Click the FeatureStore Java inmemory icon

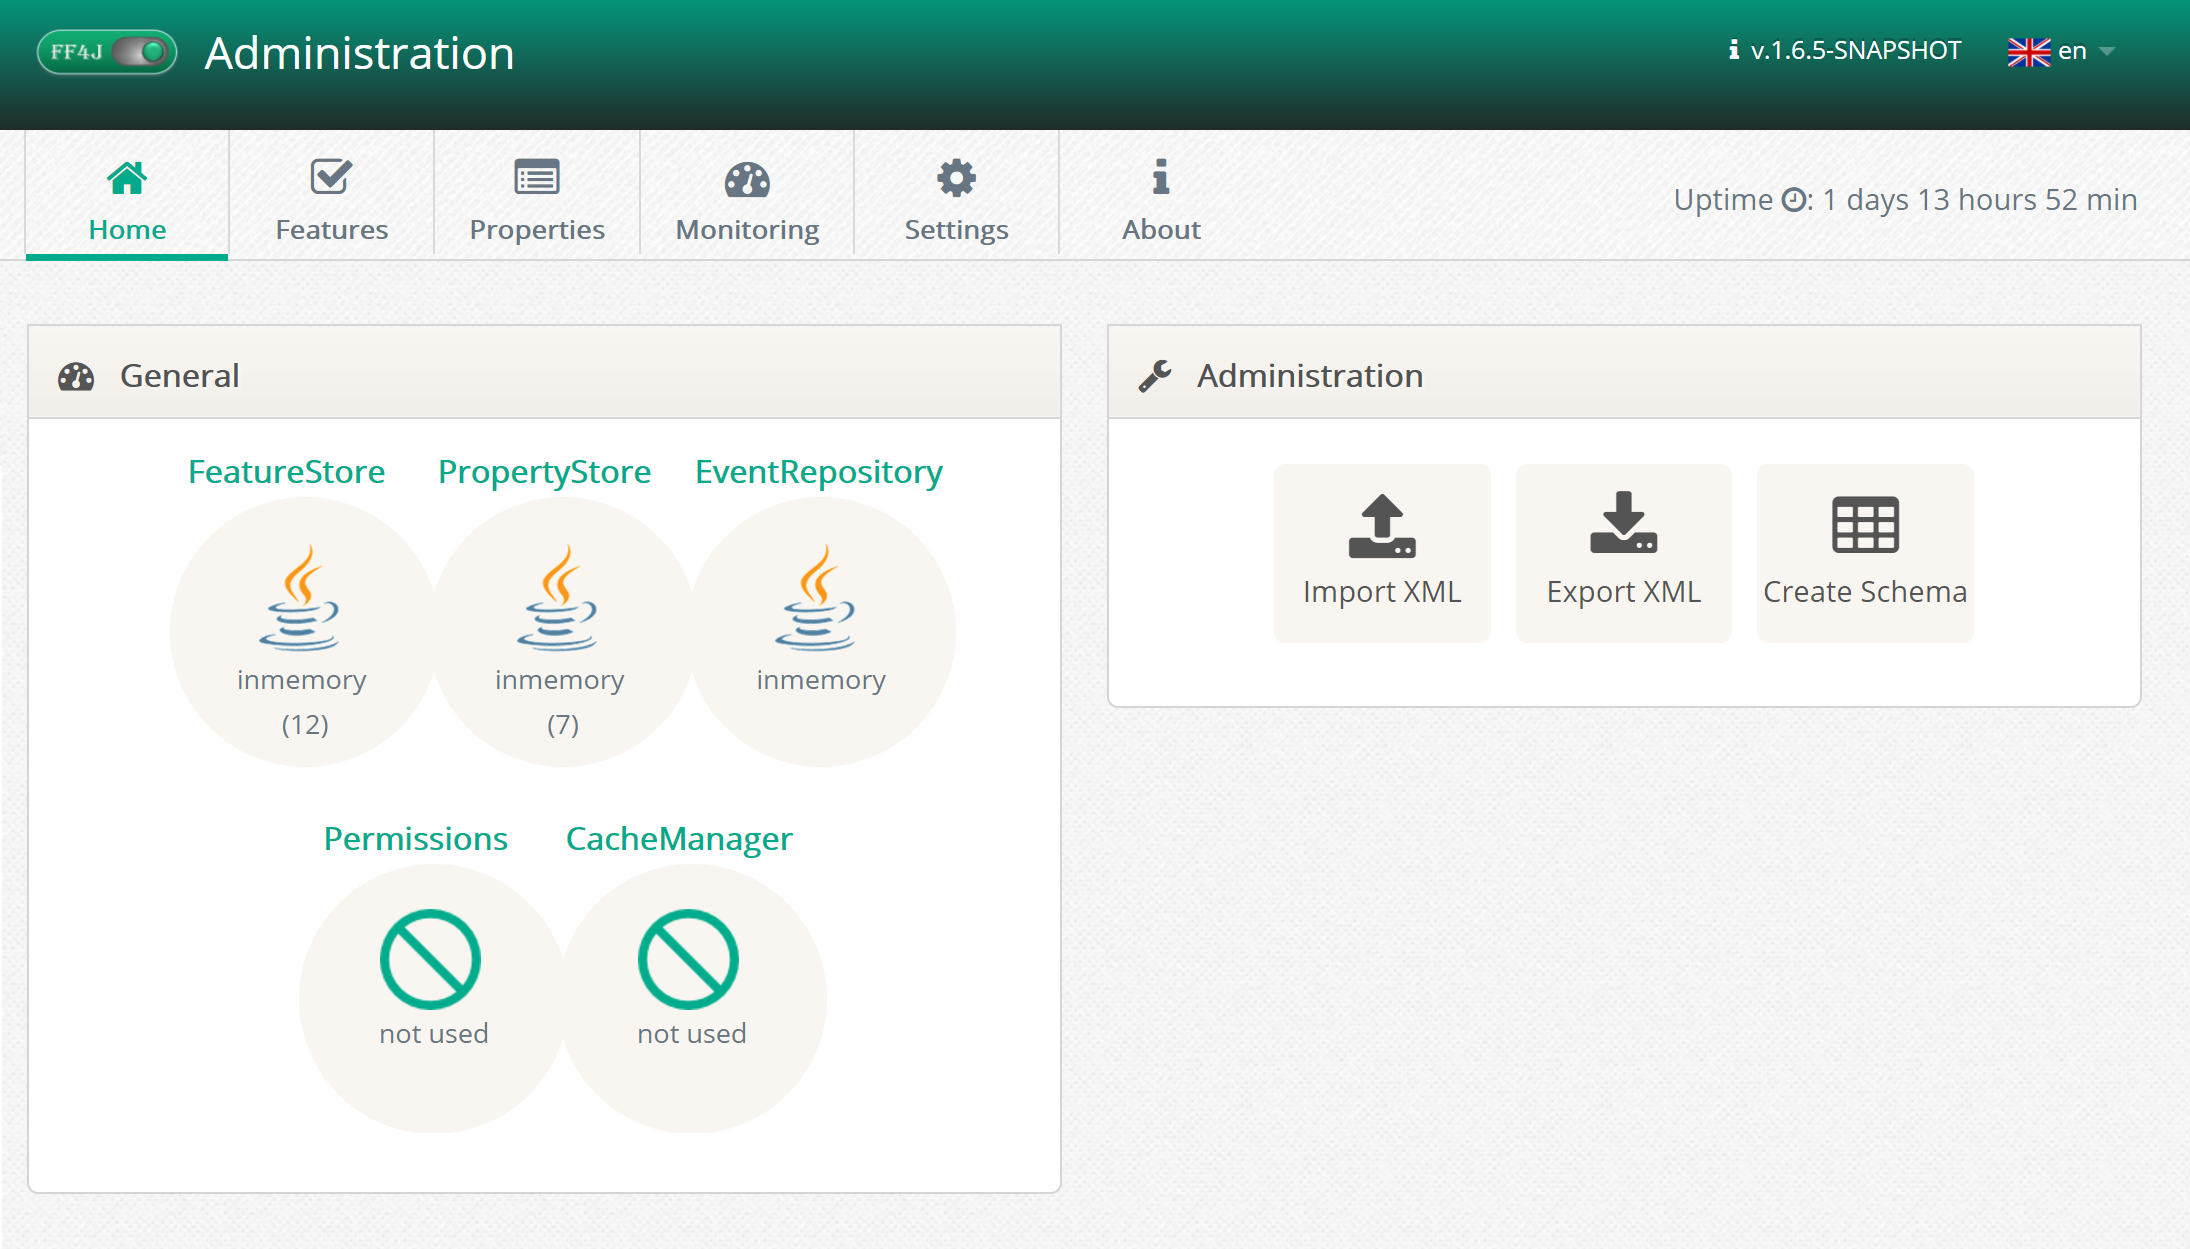[x=300, y=598]
